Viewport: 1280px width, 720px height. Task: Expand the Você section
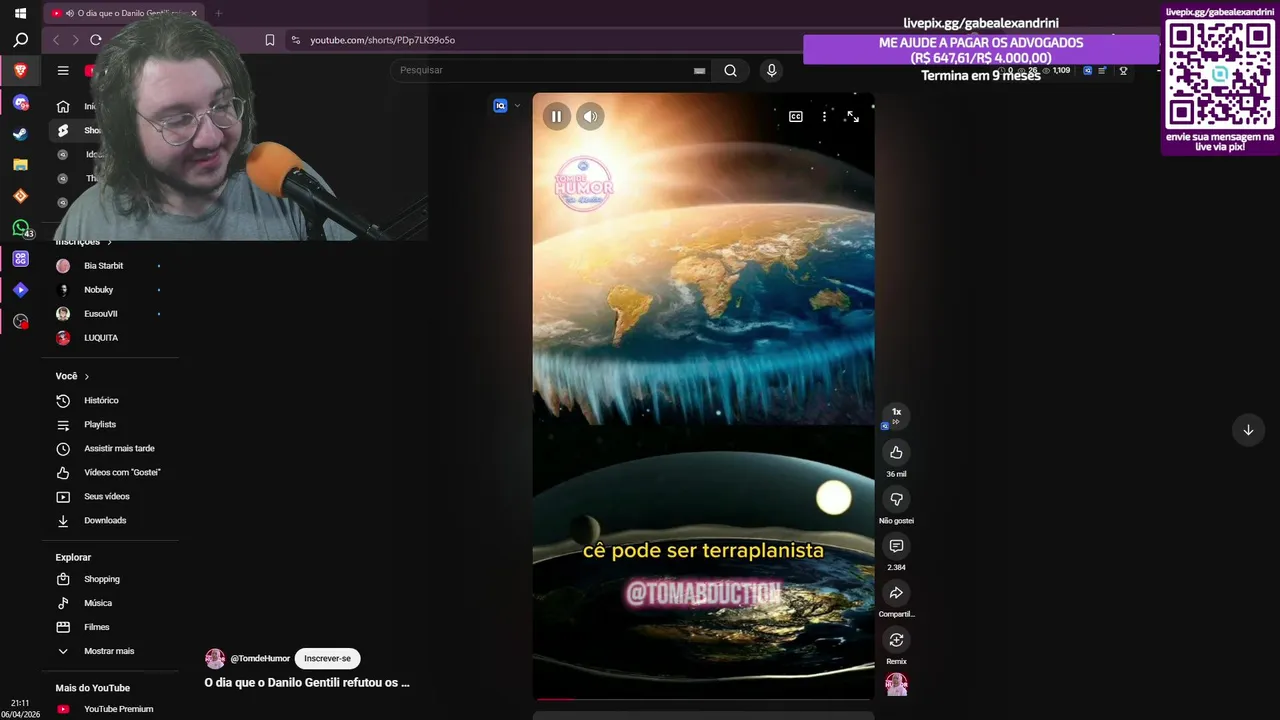coord(72,376)
